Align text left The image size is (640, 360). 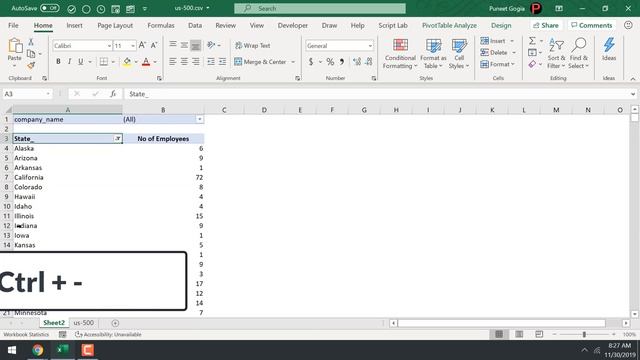(x=173, y=62)
